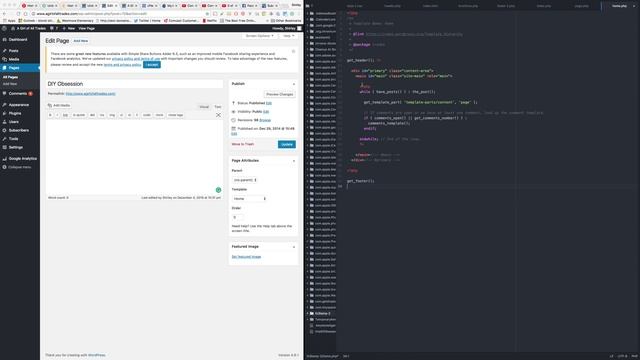Image resolution: width=640 pixels, height=360 pixels.
Task: Collapse the Publish box
Action: [293, 84]
